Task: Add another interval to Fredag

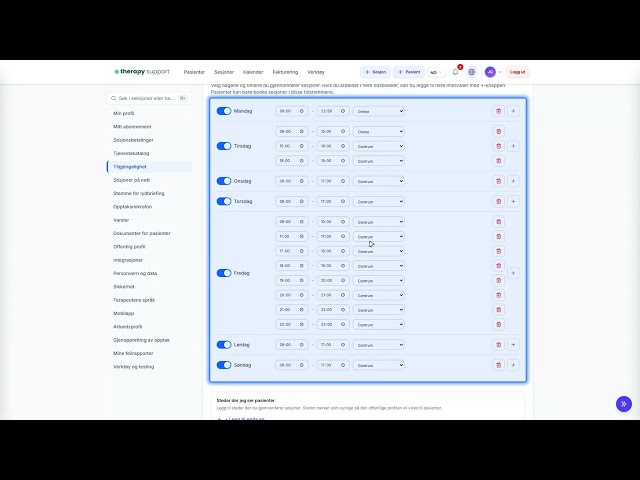Action: [x=513, y=273]
